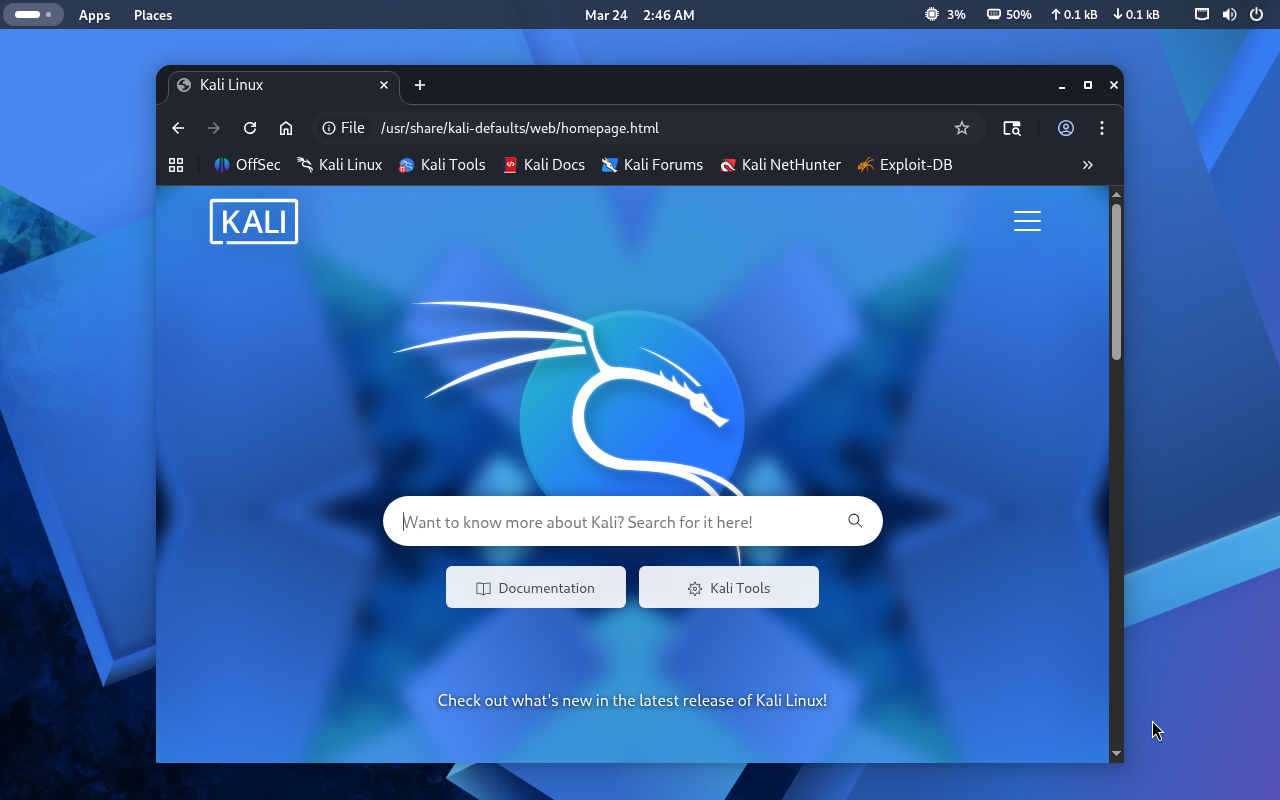Open the user profile icon
The height and width of the screenshot is (800, 1280).
click(x=1066, y=128)
